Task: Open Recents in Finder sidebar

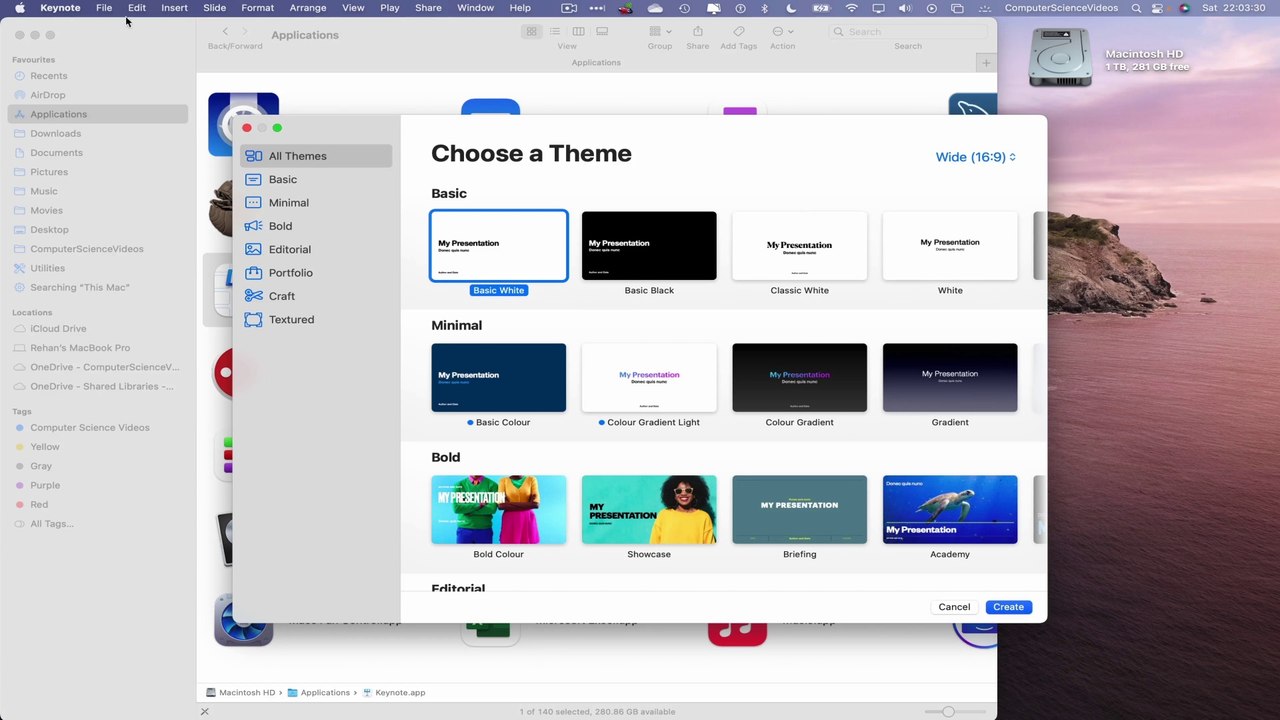Action: [97, 76]
